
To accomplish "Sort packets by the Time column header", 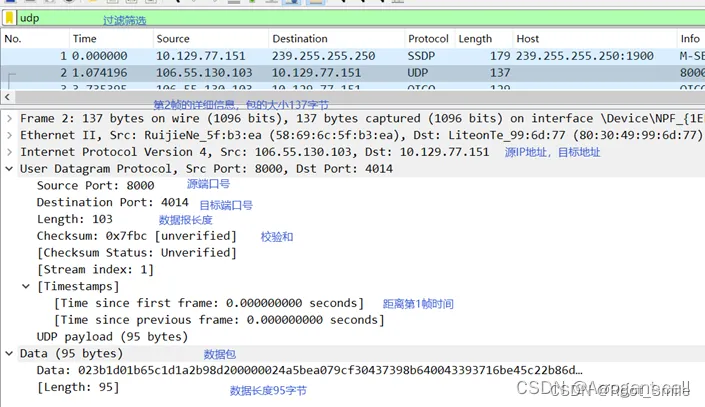I will click(x=85, y=39).
